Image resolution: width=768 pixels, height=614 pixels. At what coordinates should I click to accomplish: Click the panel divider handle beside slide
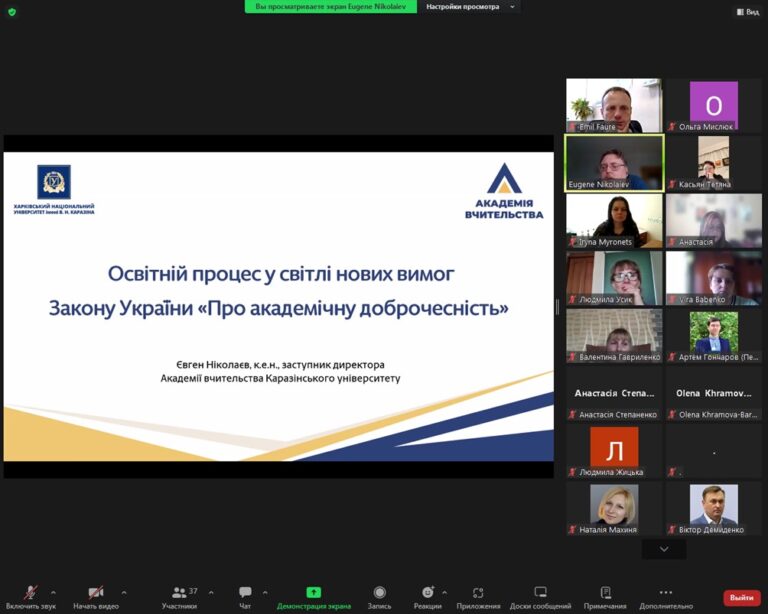click(x=558, y=307)
